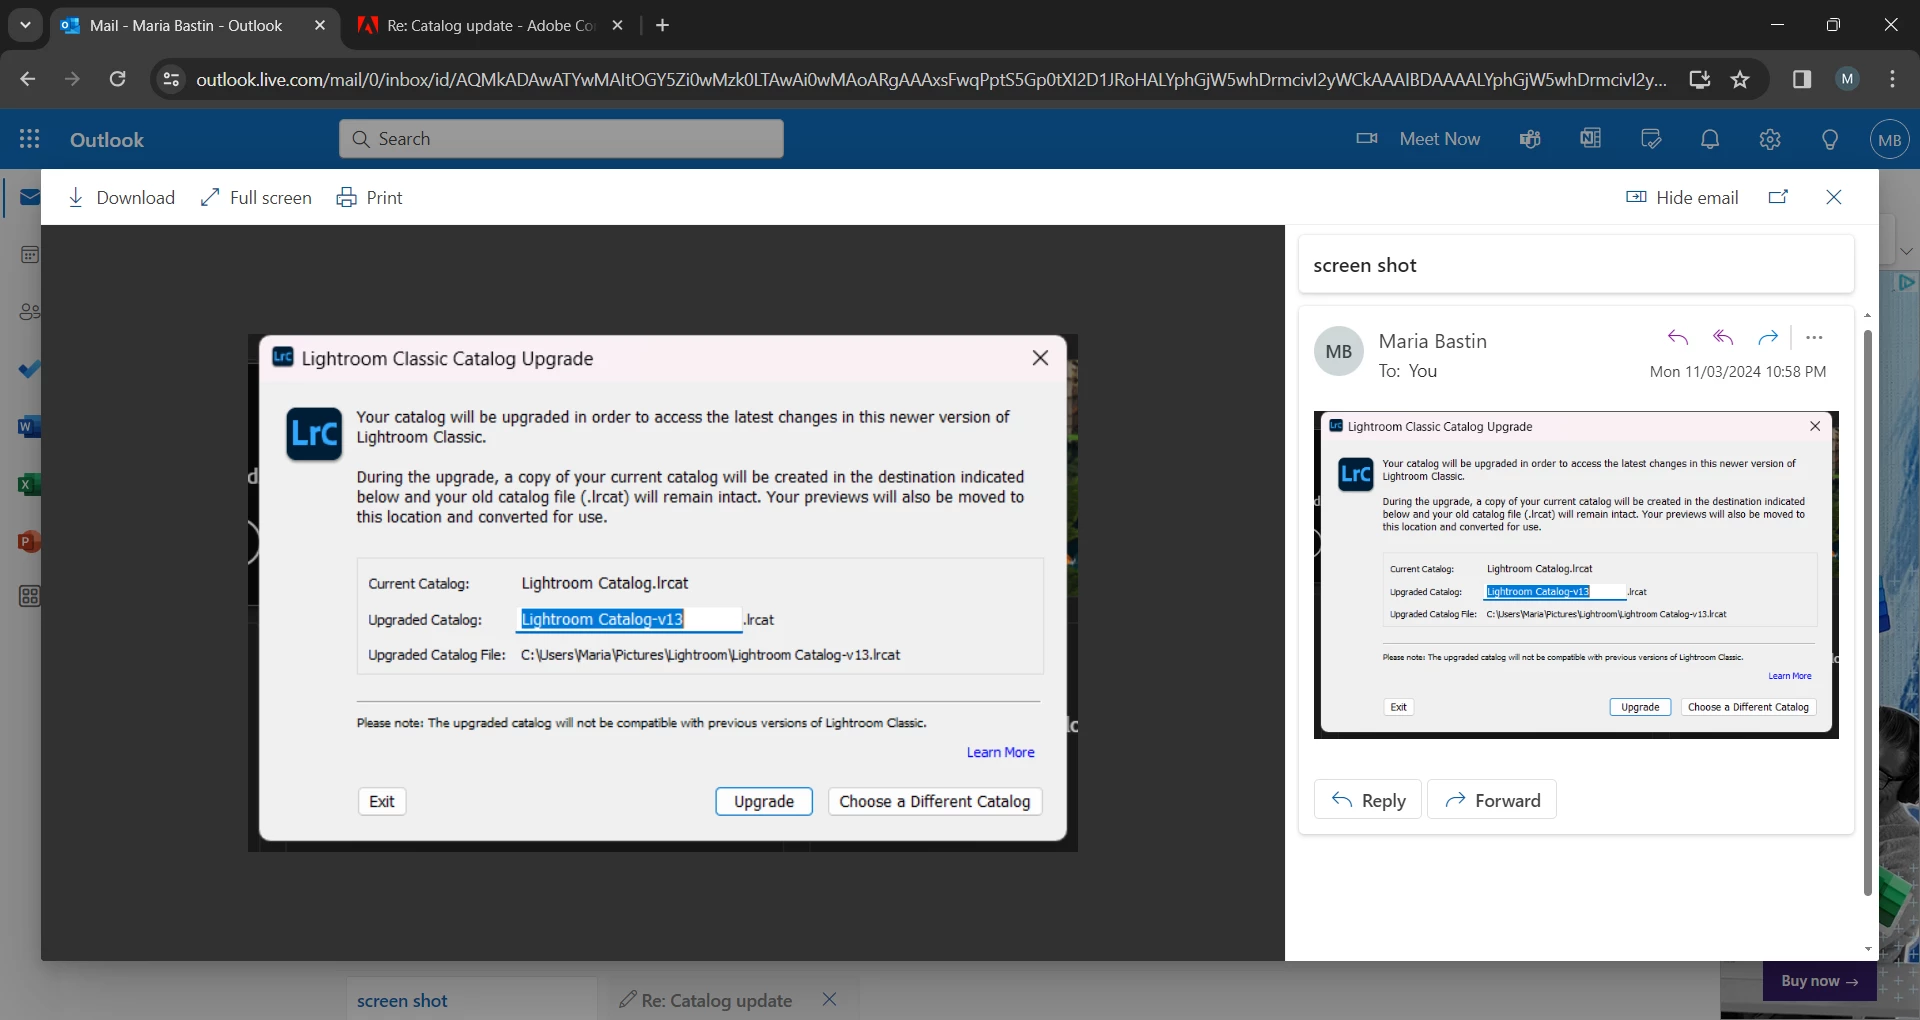
Task: Open Mail in the Outlook sidebar
Action: 30,197
